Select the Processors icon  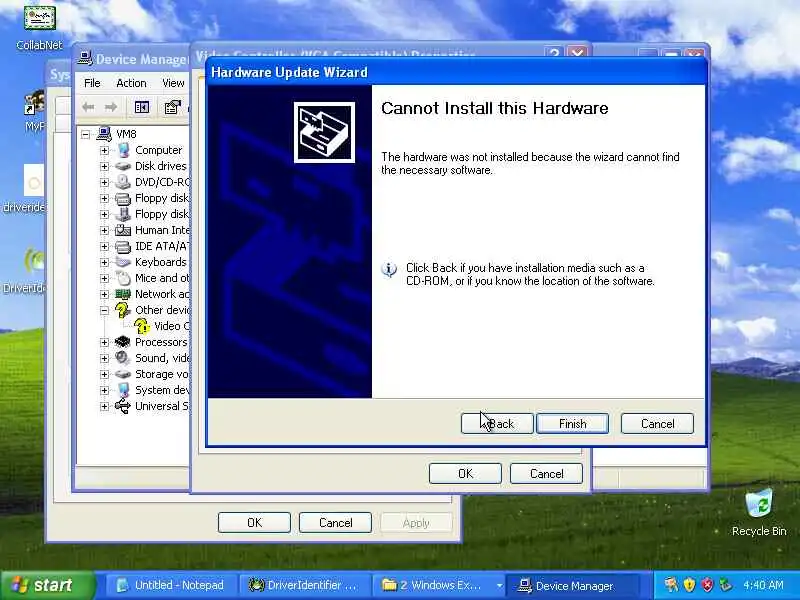pos(123,342)
